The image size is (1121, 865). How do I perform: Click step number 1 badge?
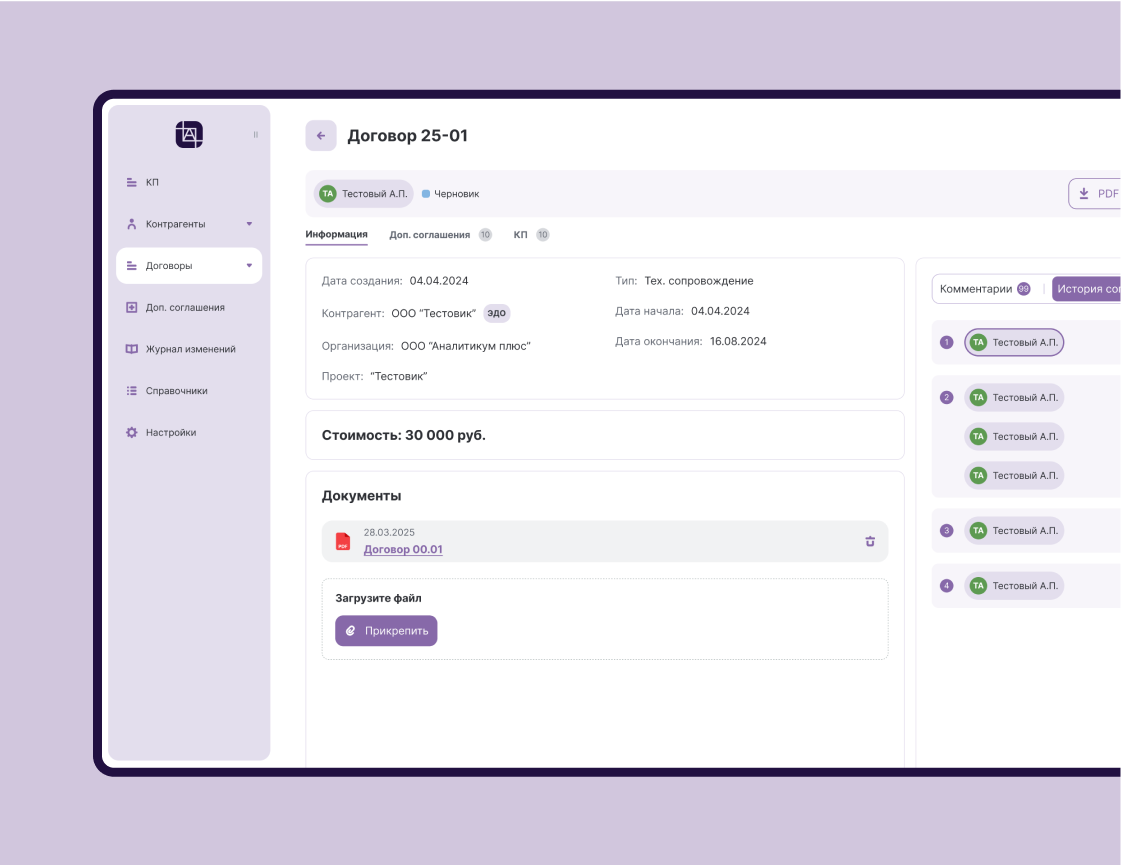click(x=947, y=342)
